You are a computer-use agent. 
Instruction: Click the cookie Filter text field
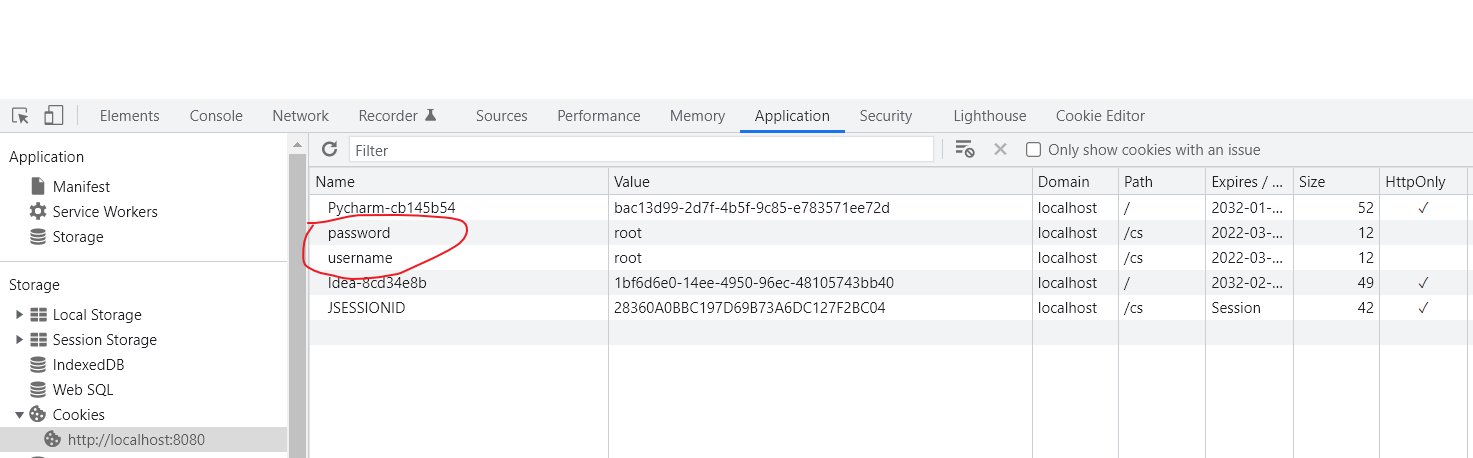click(x=641, y=150)
